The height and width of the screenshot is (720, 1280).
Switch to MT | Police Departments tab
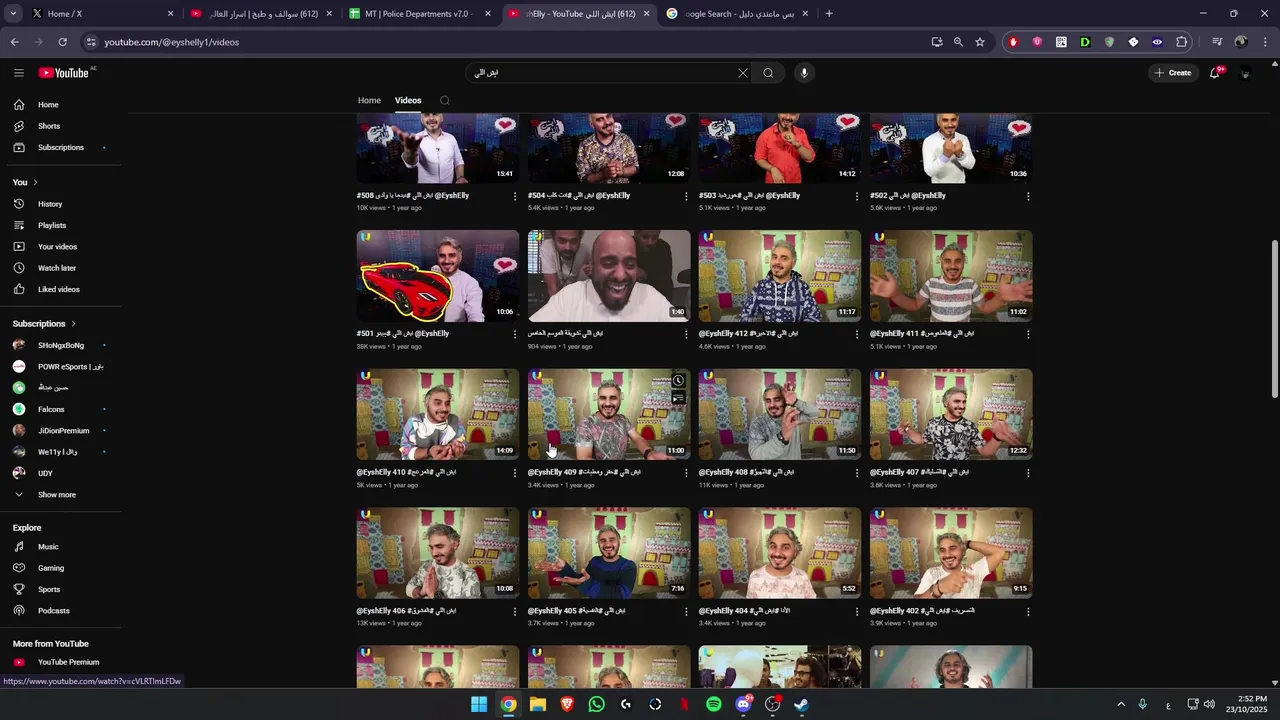coord(419,14)
